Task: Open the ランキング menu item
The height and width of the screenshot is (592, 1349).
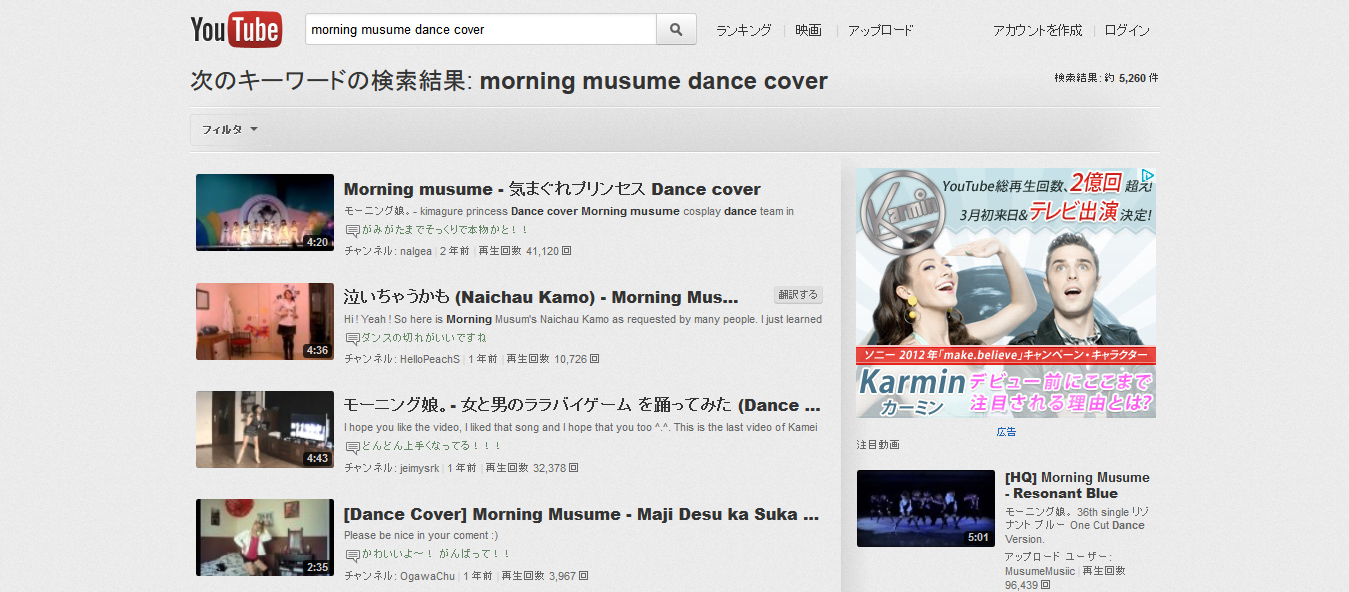Action: point(744,30)
